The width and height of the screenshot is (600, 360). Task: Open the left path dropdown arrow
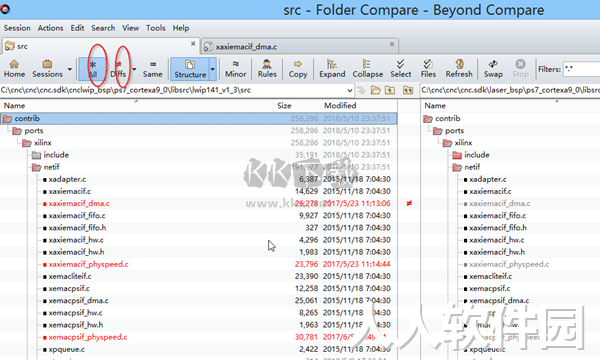349,90
